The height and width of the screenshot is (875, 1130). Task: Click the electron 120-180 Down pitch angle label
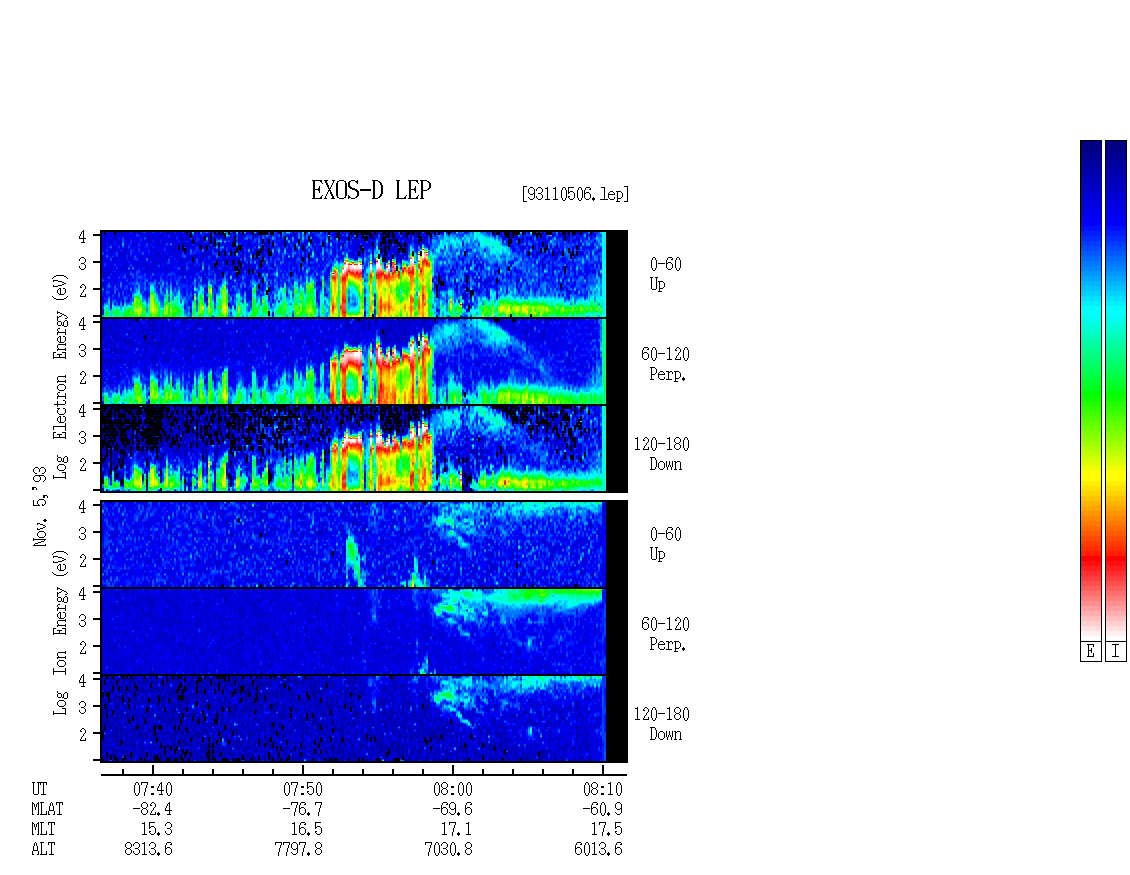coord(662,454)
